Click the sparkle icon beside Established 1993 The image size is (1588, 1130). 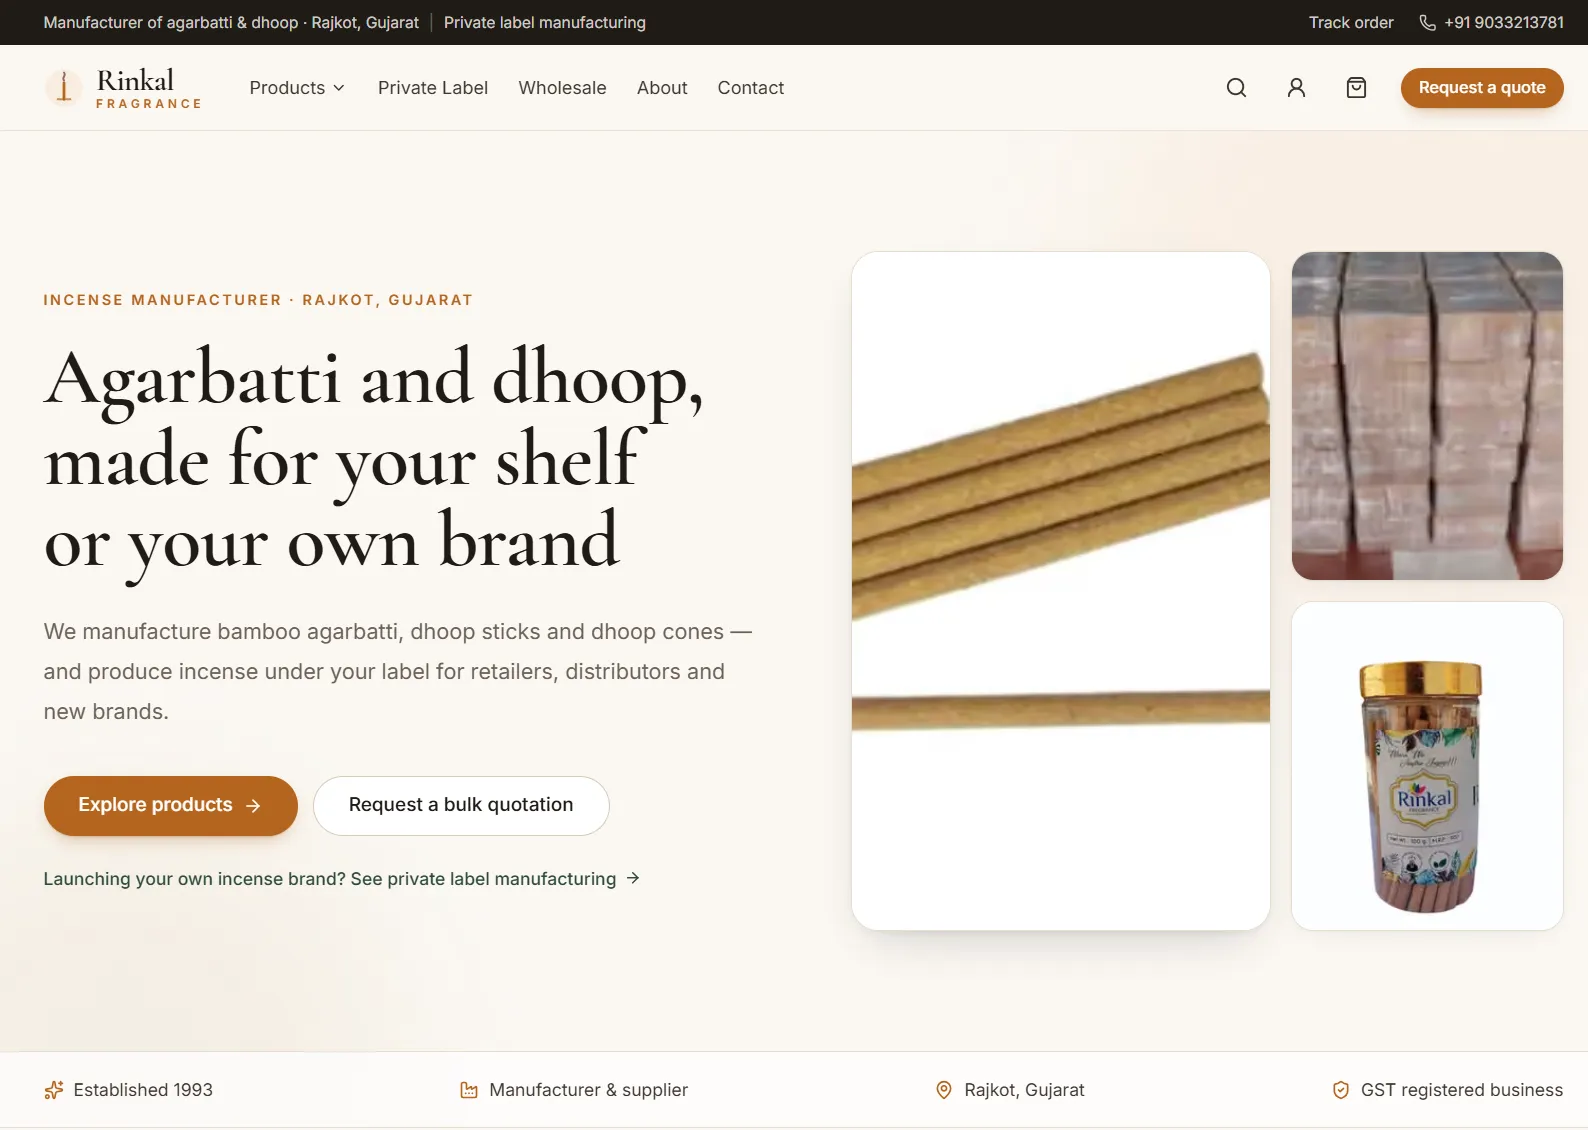[54, 1090]
